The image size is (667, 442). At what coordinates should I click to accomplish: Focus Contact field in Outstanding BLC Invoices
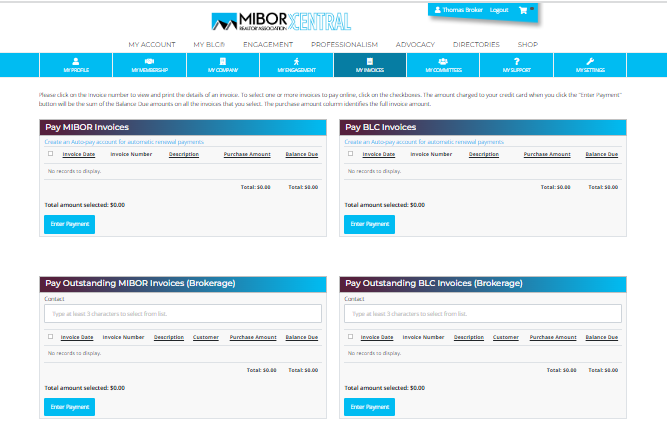483,314
